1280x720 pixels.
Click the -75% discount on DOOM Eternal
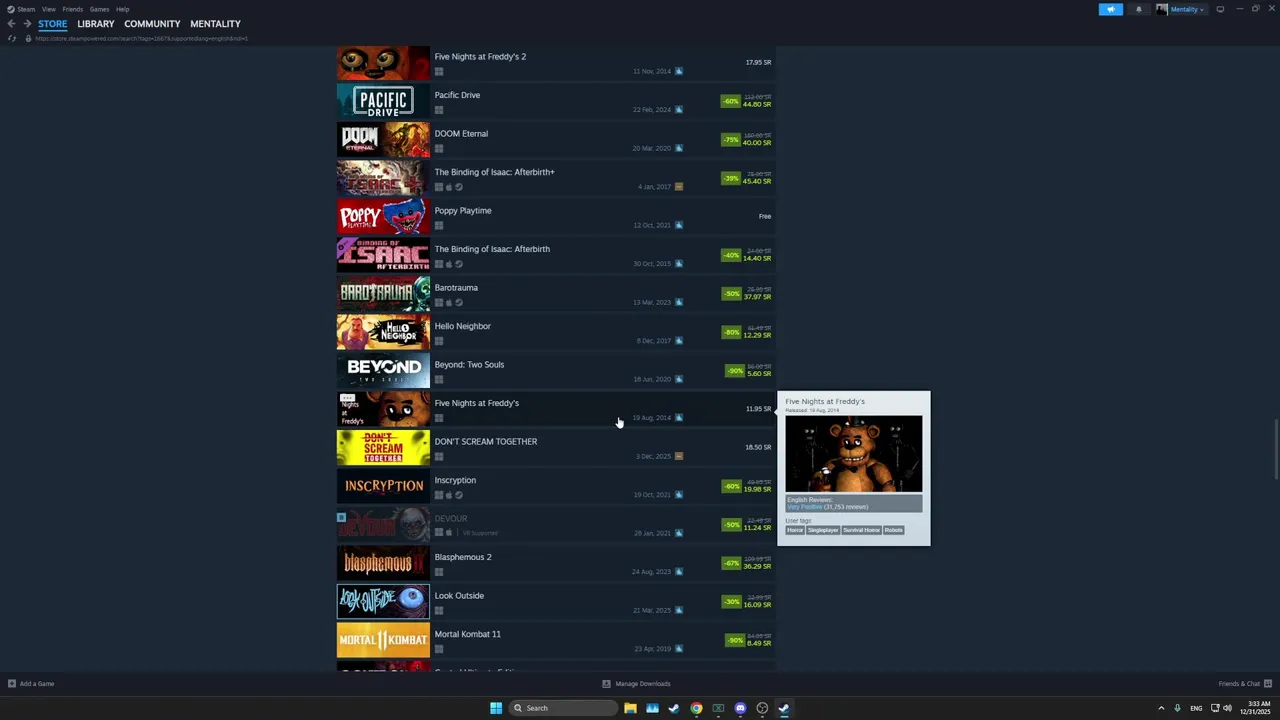[731, 140]
